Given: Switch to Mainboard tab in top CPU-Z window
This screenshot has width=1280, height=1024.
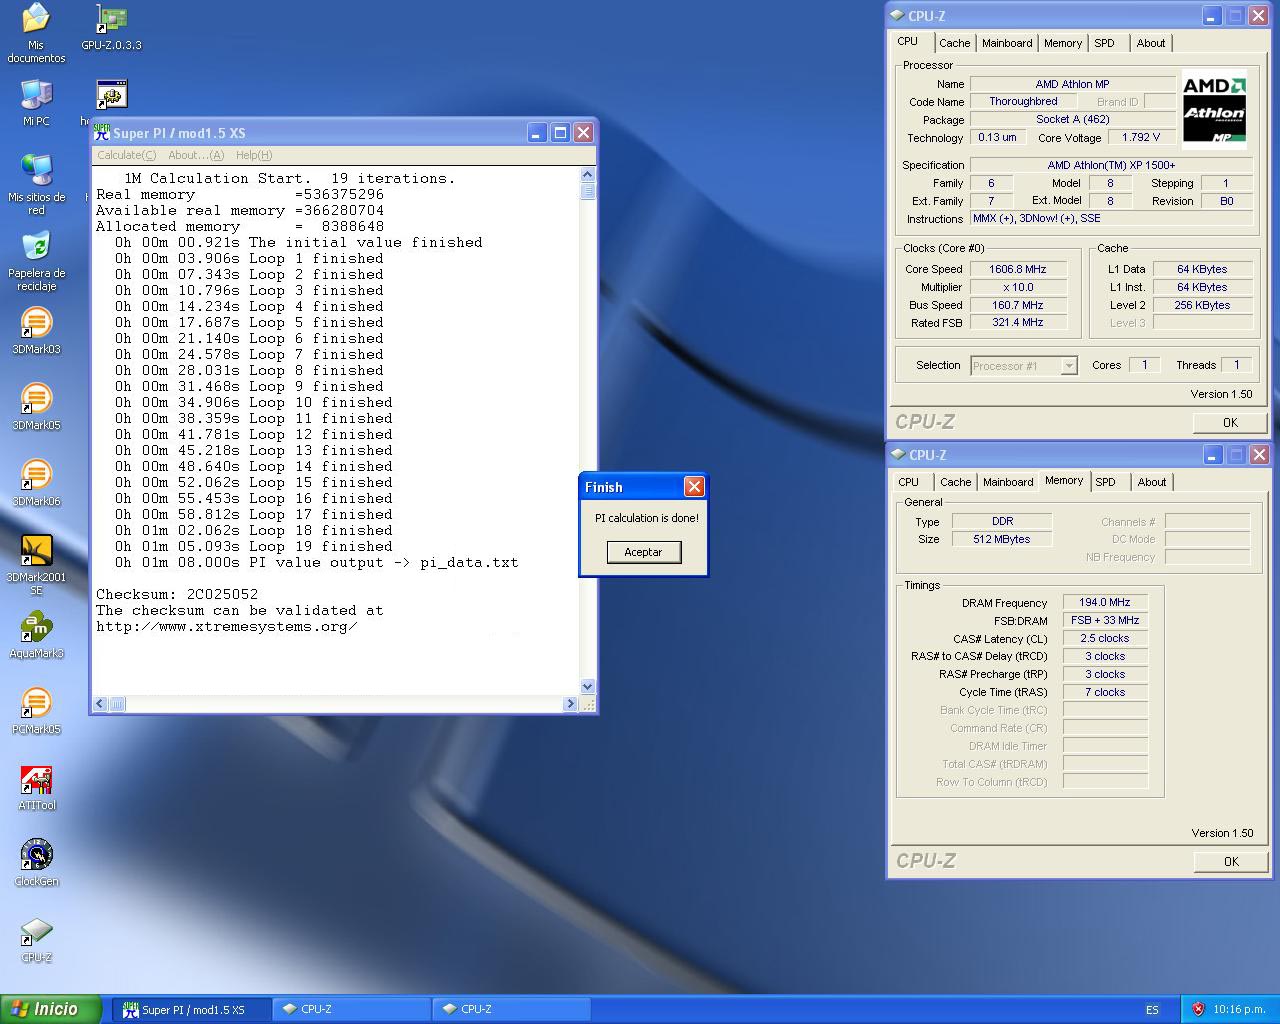Looking at the screenshot, I should [1007, 43].
